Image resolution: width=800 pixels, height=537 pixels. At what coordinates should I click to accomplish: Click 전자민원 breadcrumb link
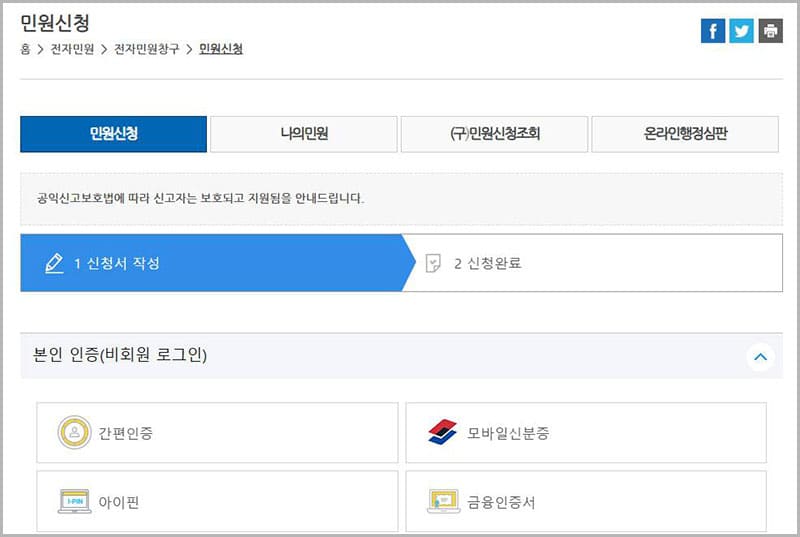tap(72, 49)
